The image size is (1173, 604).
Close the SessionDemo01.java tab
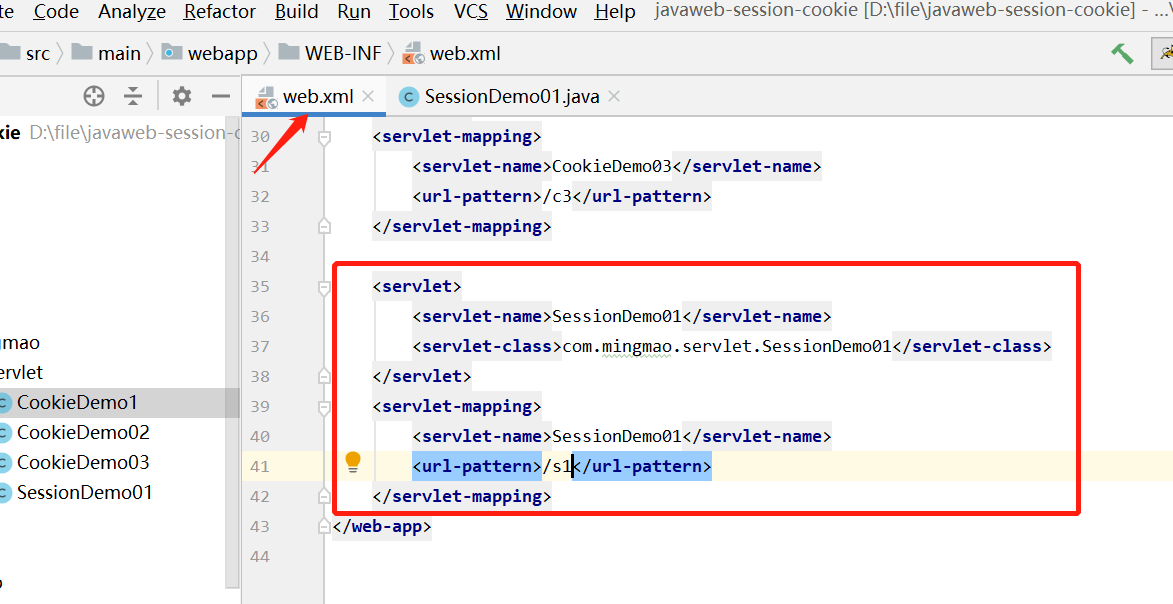pos(614,97)
